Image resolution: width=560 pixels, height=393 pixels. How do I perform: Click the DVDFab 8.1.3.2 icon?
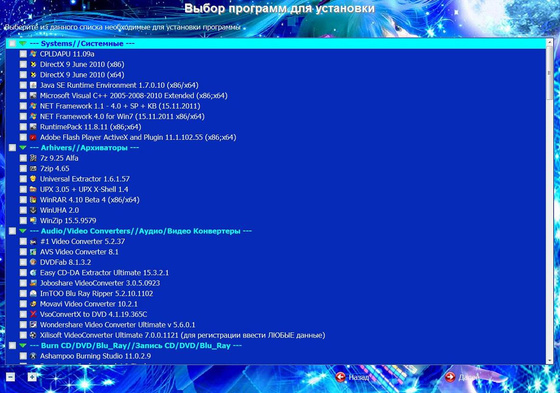click(33, 262)
